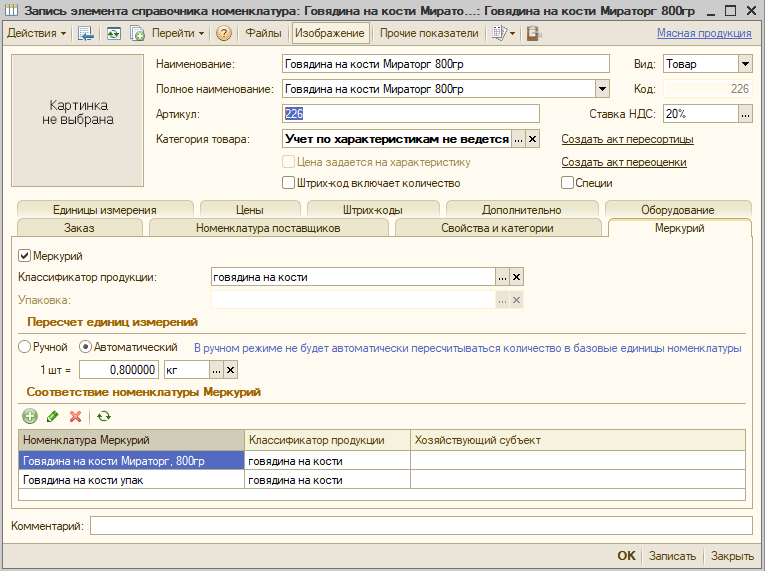This screenshot has width=765, height=571.
Task: Click the Изображение toolbar button
Action: (330, 33)
